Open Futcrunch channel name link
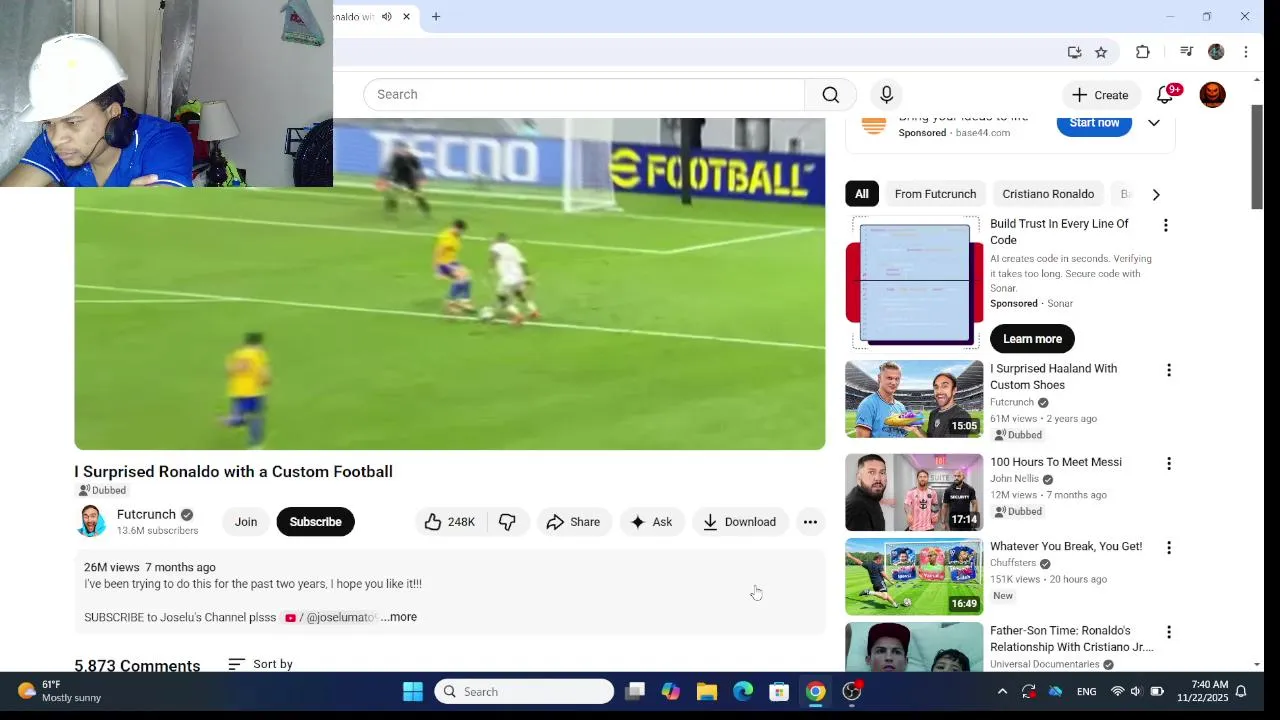Screen dimensions: 1280x720 (146, 514)
